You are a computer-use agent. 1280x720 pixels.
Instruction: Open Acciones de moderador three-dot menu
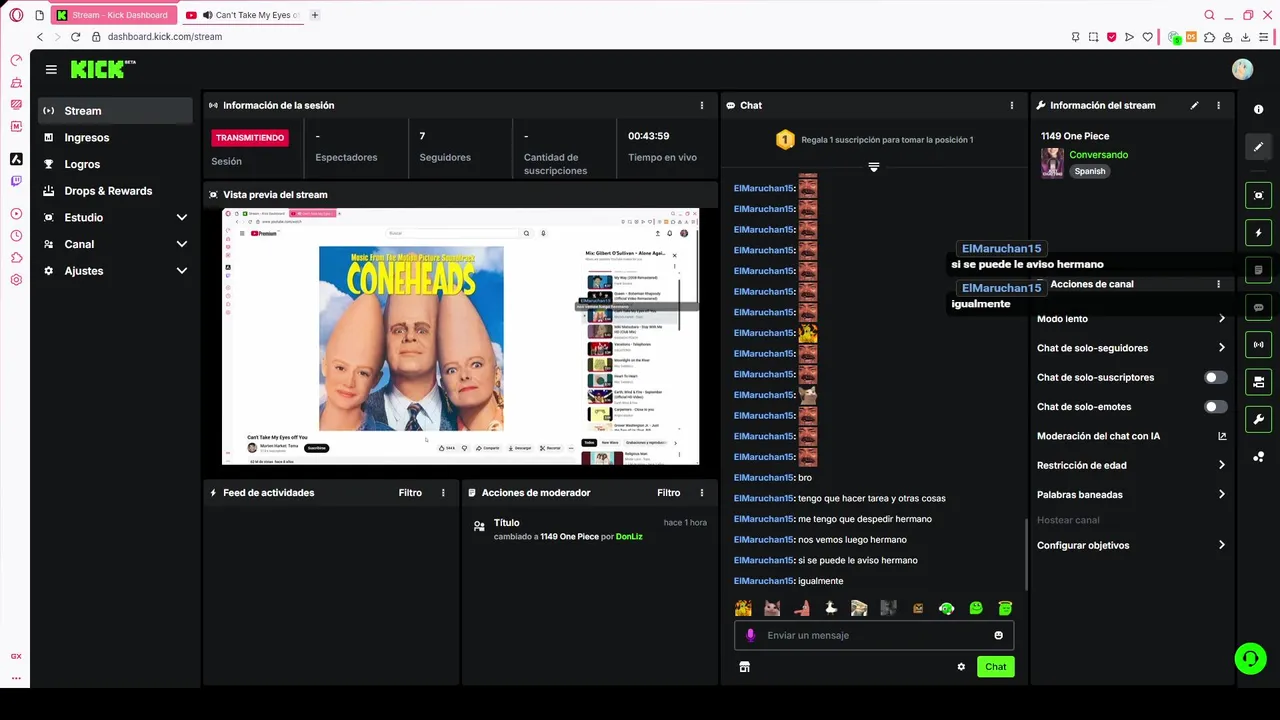coord(702,493)
